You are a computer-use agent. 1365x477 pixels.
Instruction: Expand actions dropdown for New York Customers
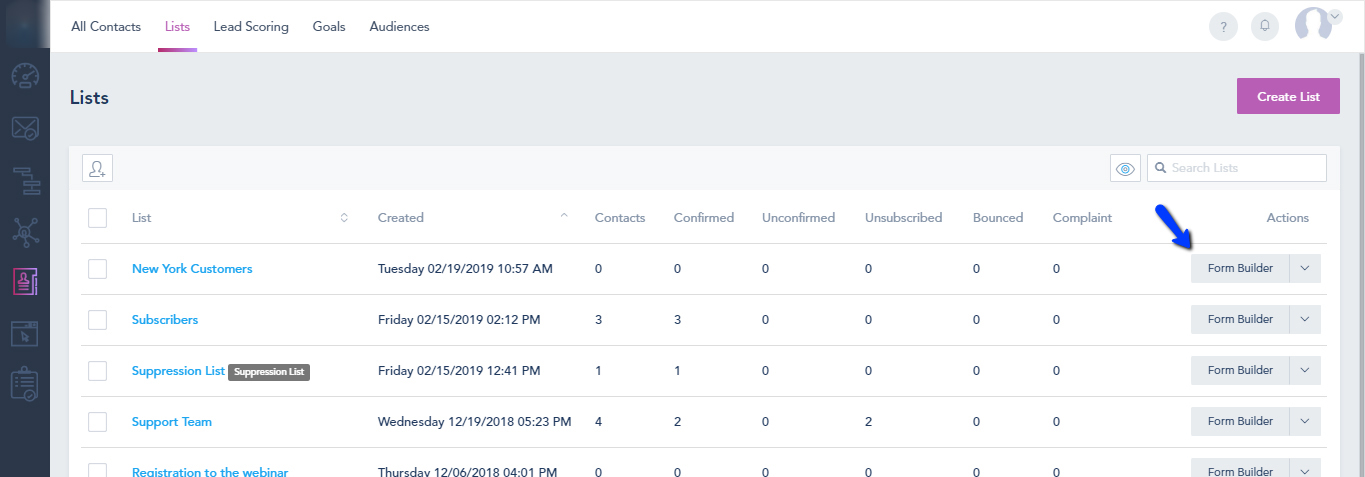pos(1305,268)
